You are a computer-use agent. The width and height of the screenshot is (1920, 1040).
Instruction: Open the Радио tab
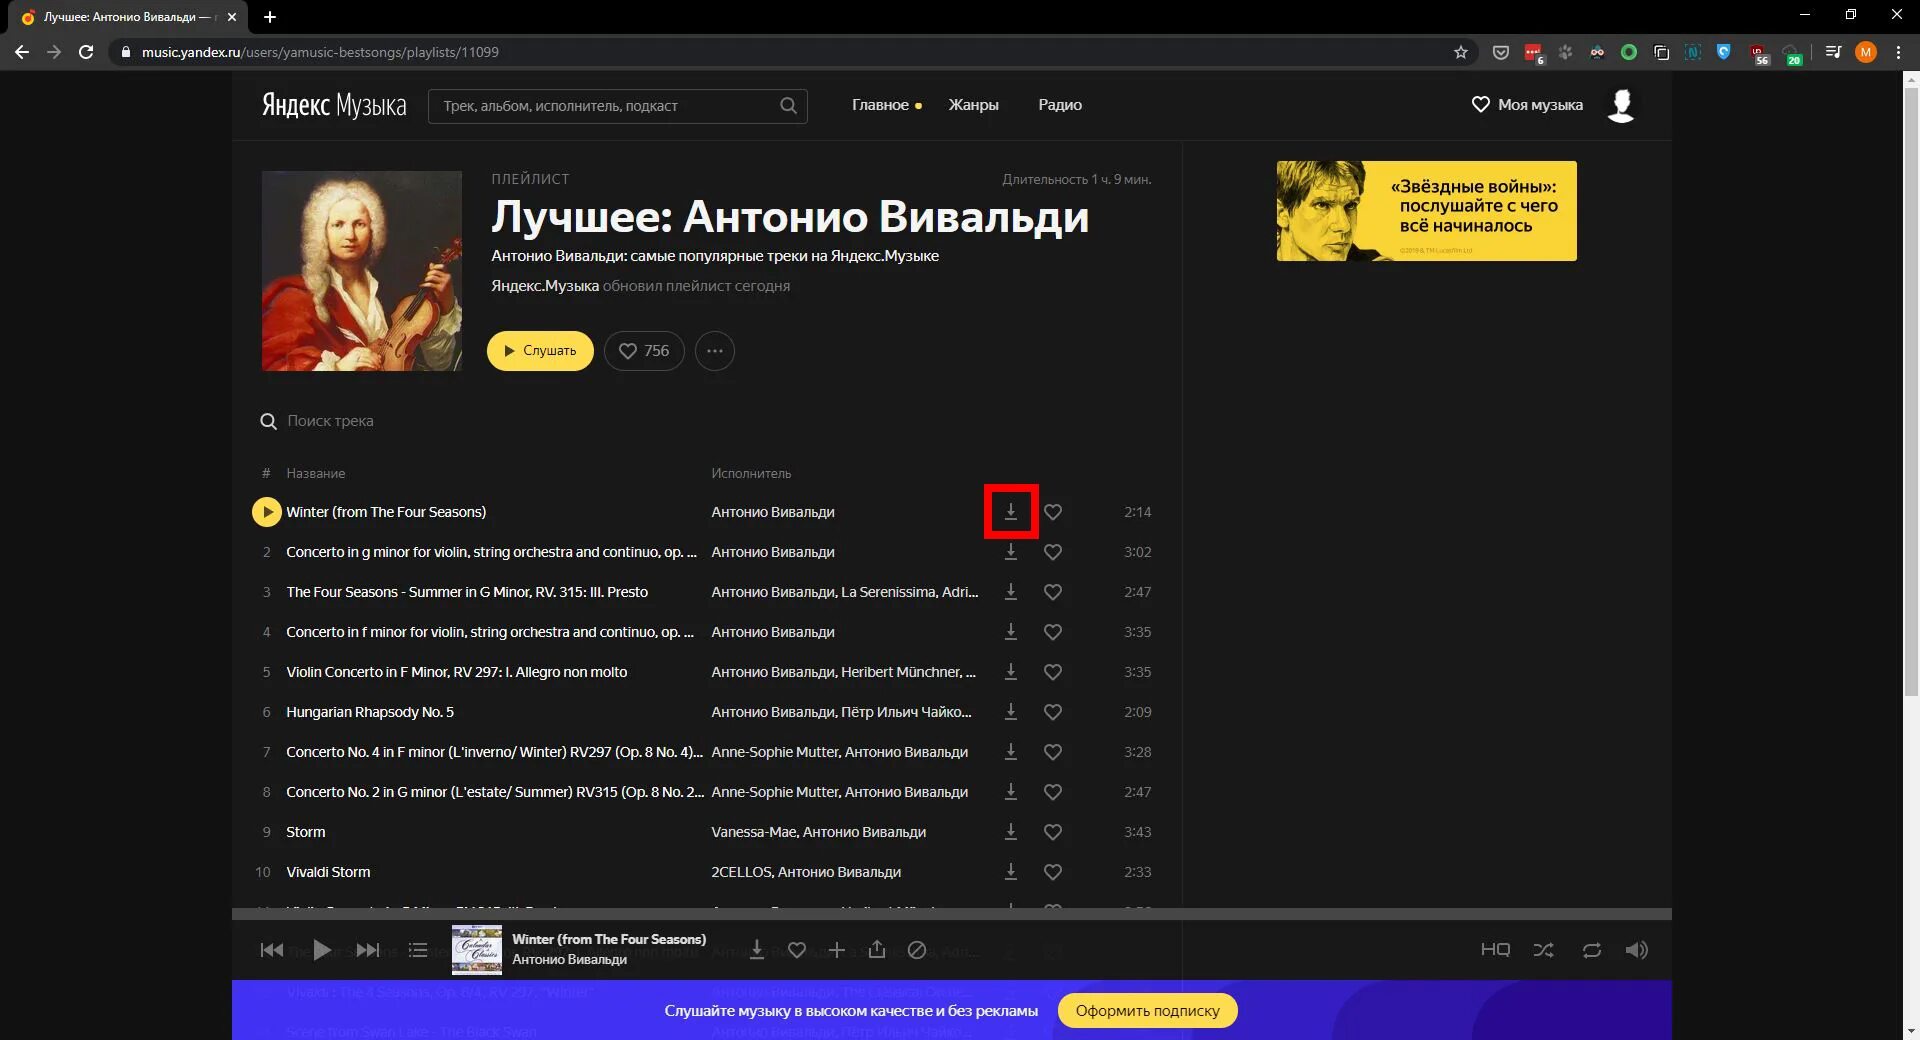tap(1060, 105)
